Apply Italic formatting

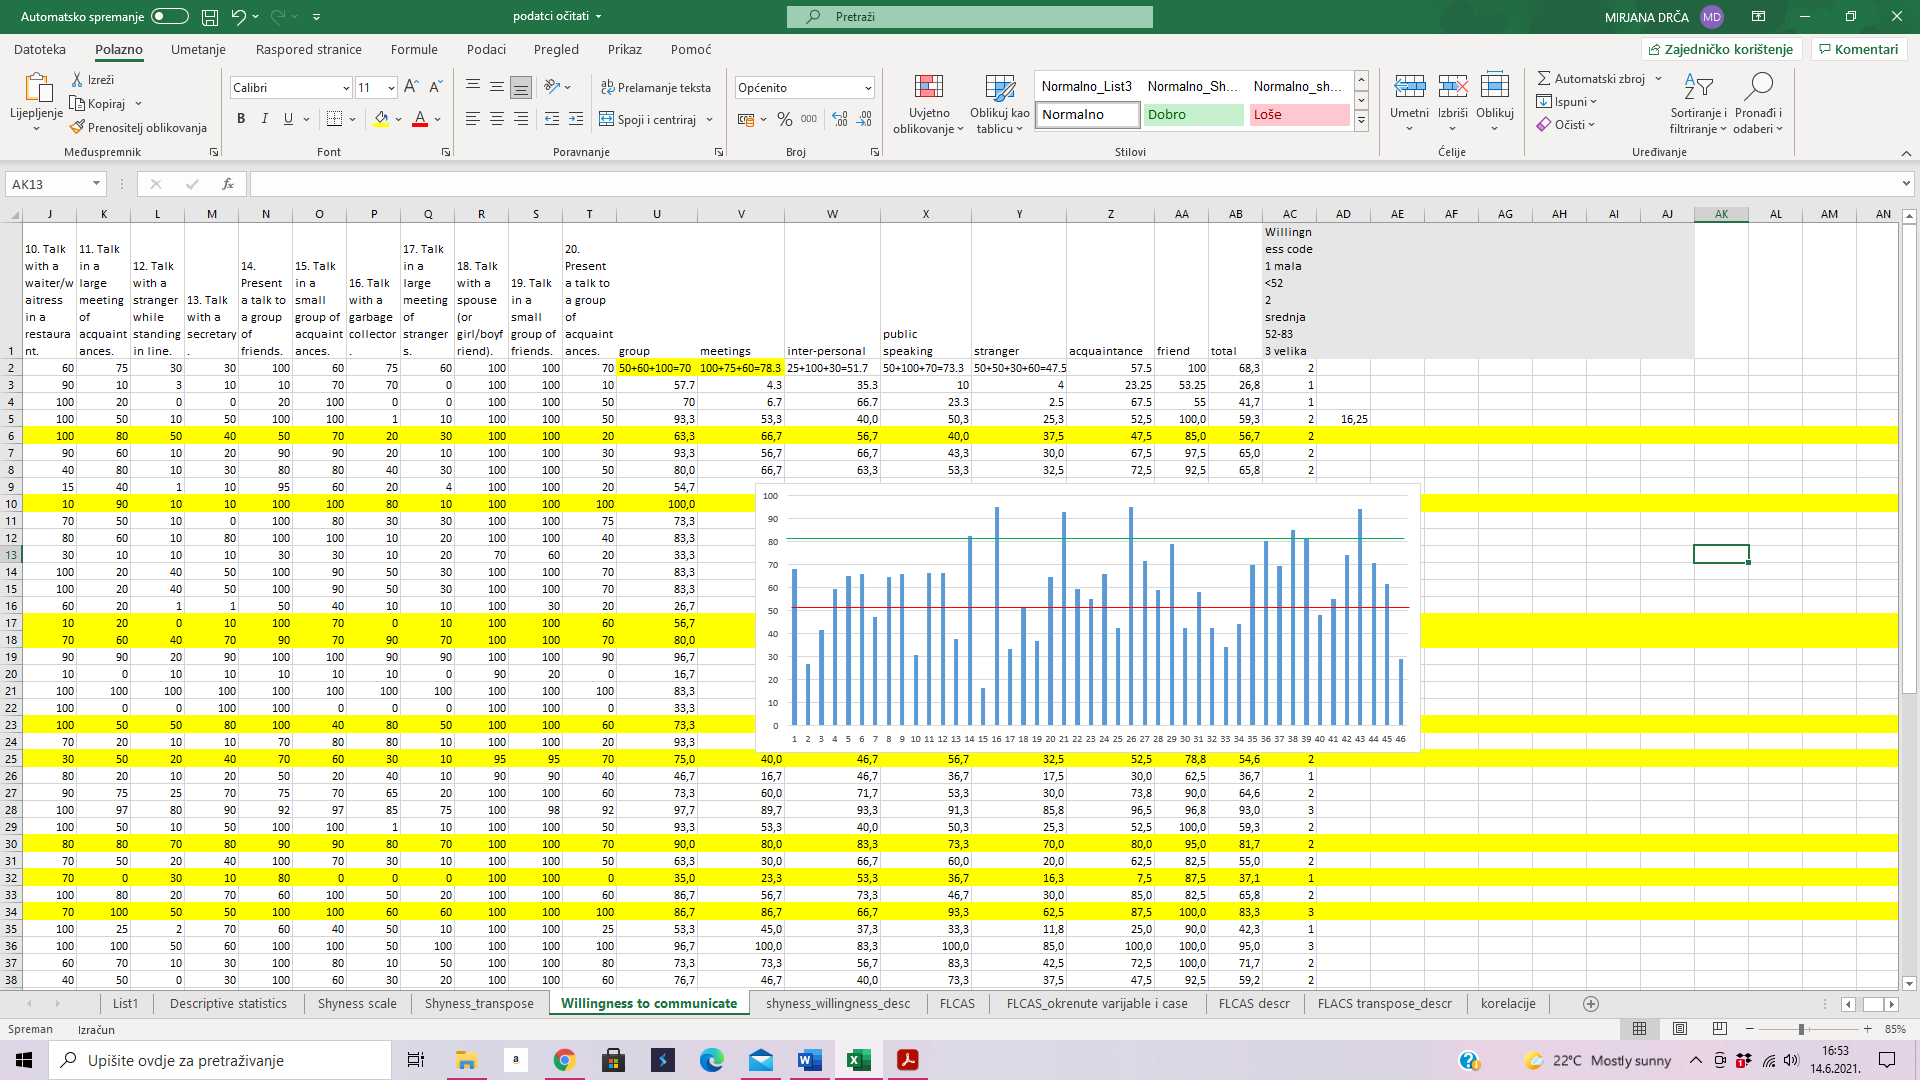[265, 119]
